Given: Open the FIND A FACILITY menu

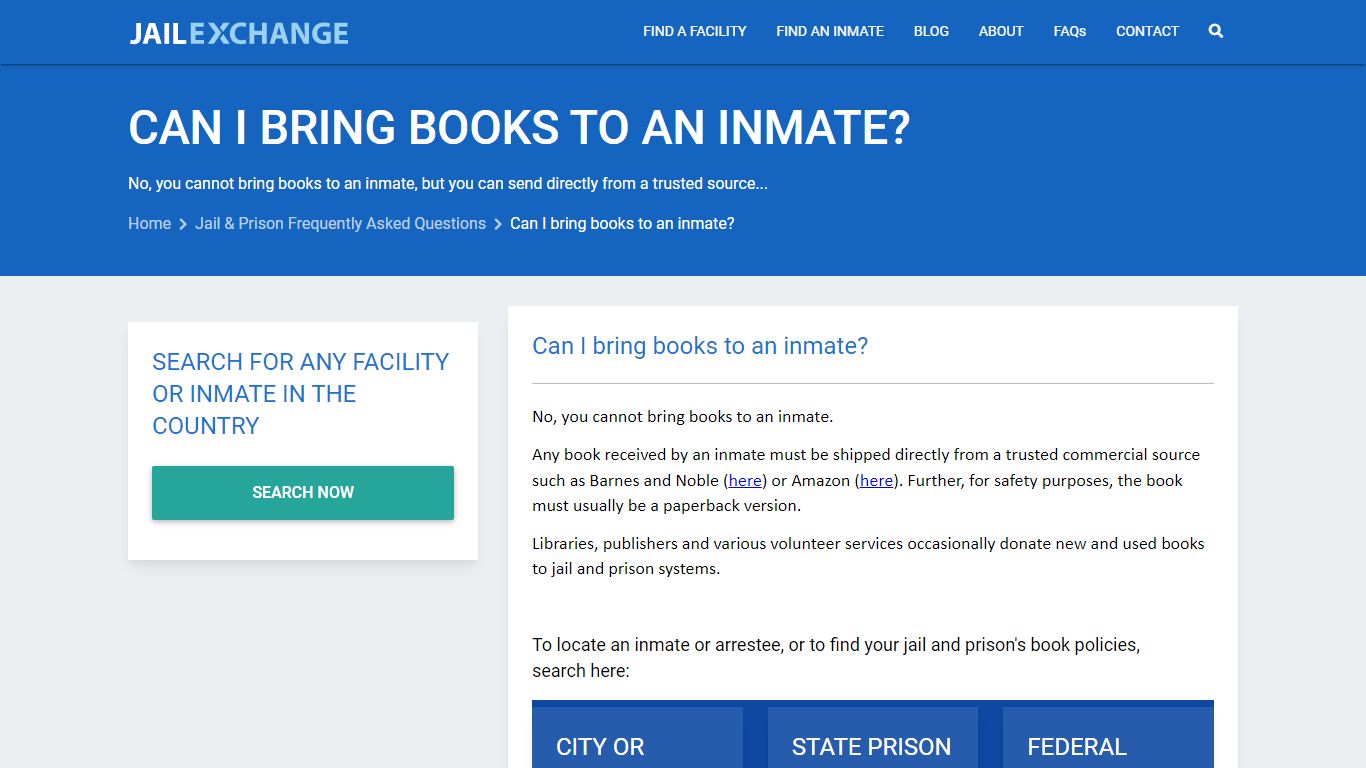Looking at the screenshot, I should (694, 31).
